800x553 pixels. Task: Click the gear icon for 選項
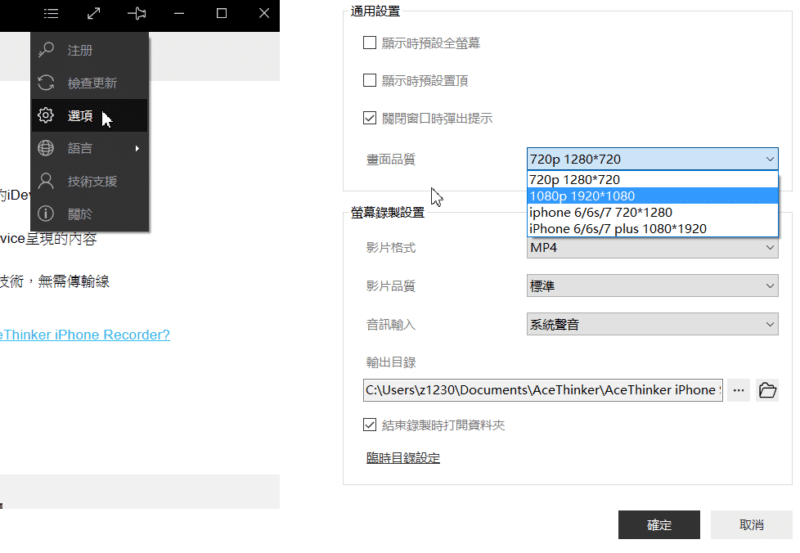[x=46, y=115]
